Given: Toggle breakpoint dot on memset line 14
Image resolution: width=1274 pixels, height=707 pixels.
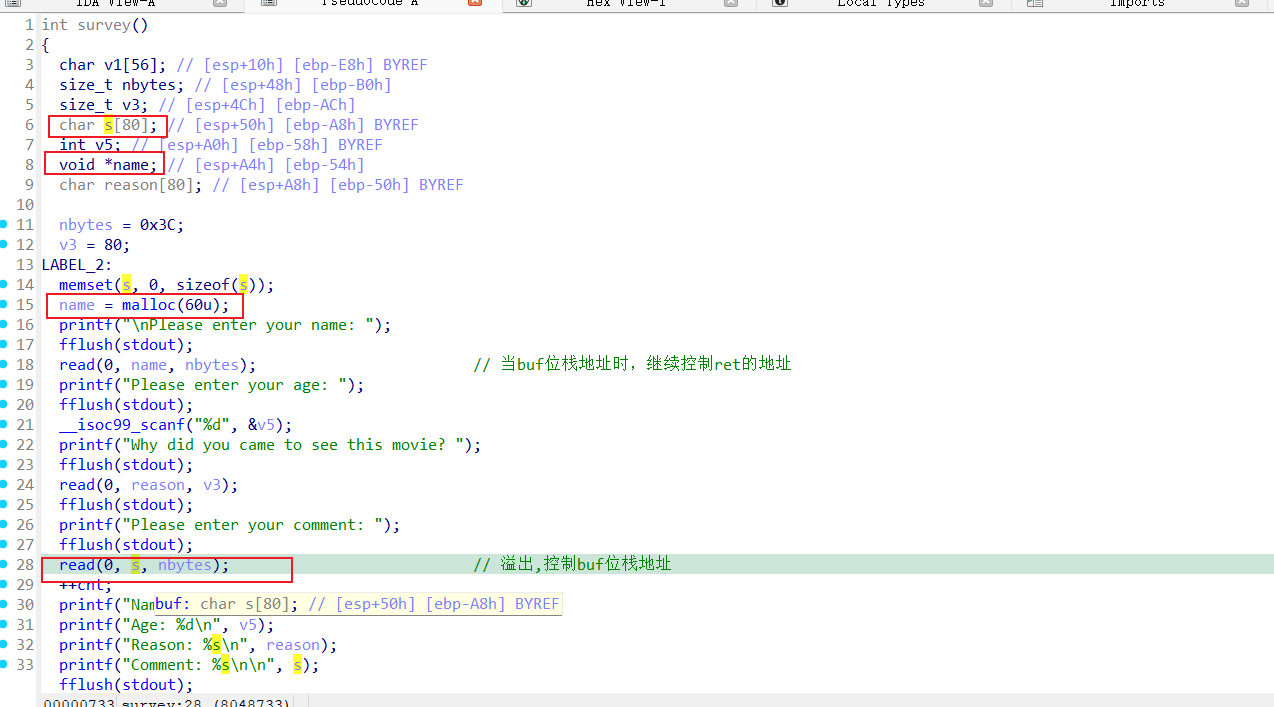Looking at the screenshot, I should [6, 285].
